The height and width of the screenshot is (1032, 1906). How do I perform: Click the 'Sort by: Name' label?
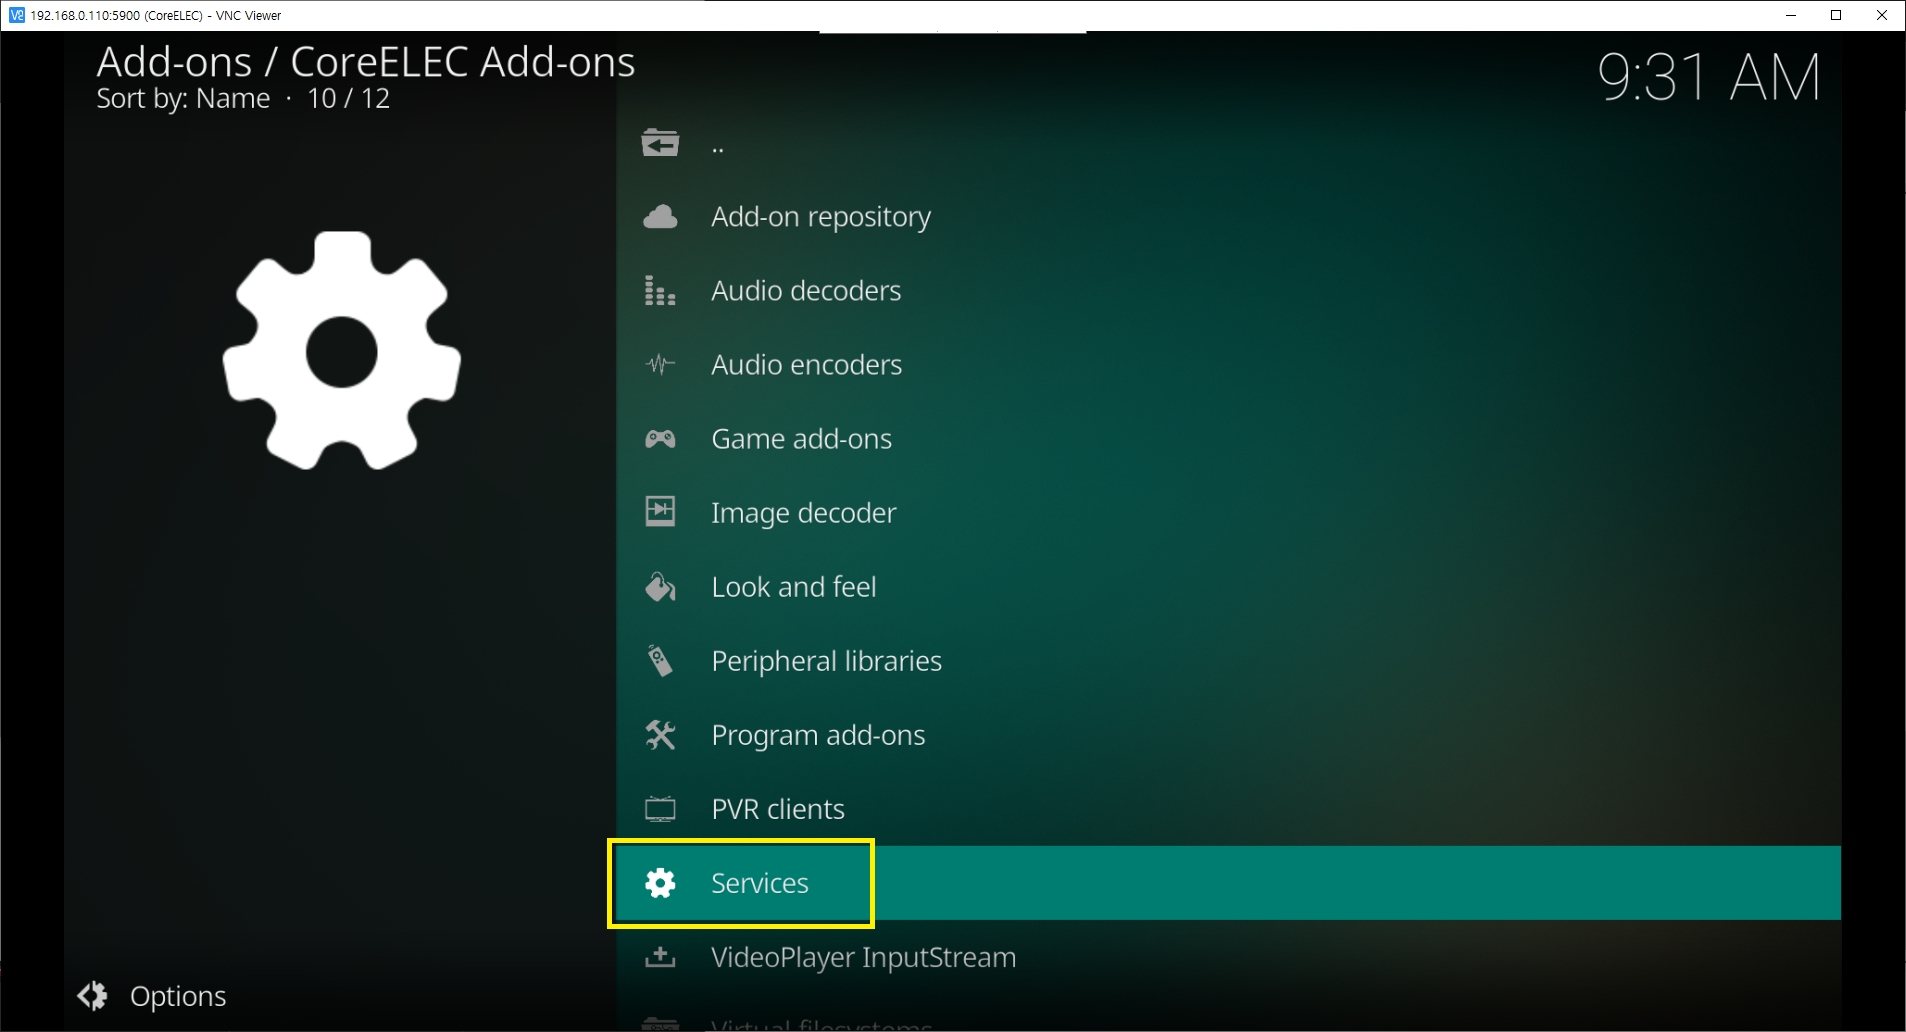pyautogui.click(x=183, y=98)
